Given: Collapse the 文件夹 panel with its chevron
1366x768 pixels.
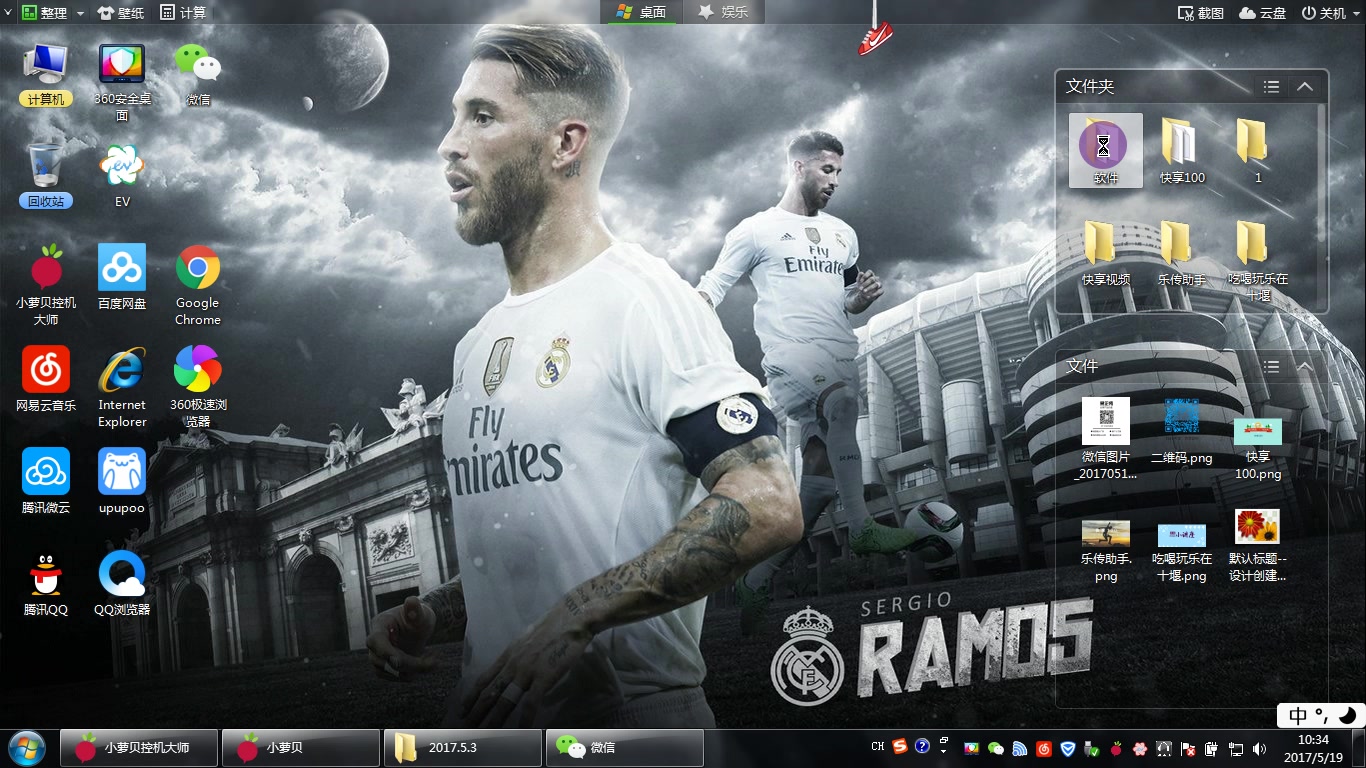Looking at the screenshot, I should (1304, 87).
